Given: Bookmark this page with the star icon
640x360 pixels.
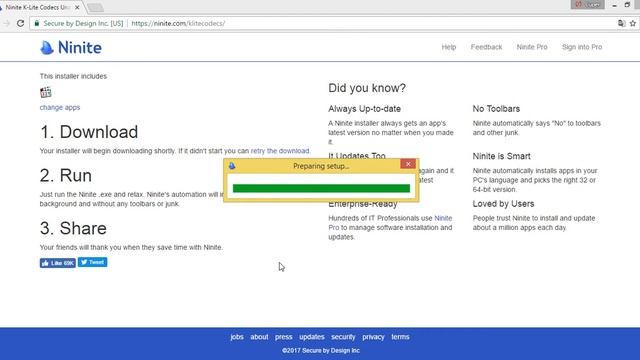Looking at the screenshot, I should (633, 23).
